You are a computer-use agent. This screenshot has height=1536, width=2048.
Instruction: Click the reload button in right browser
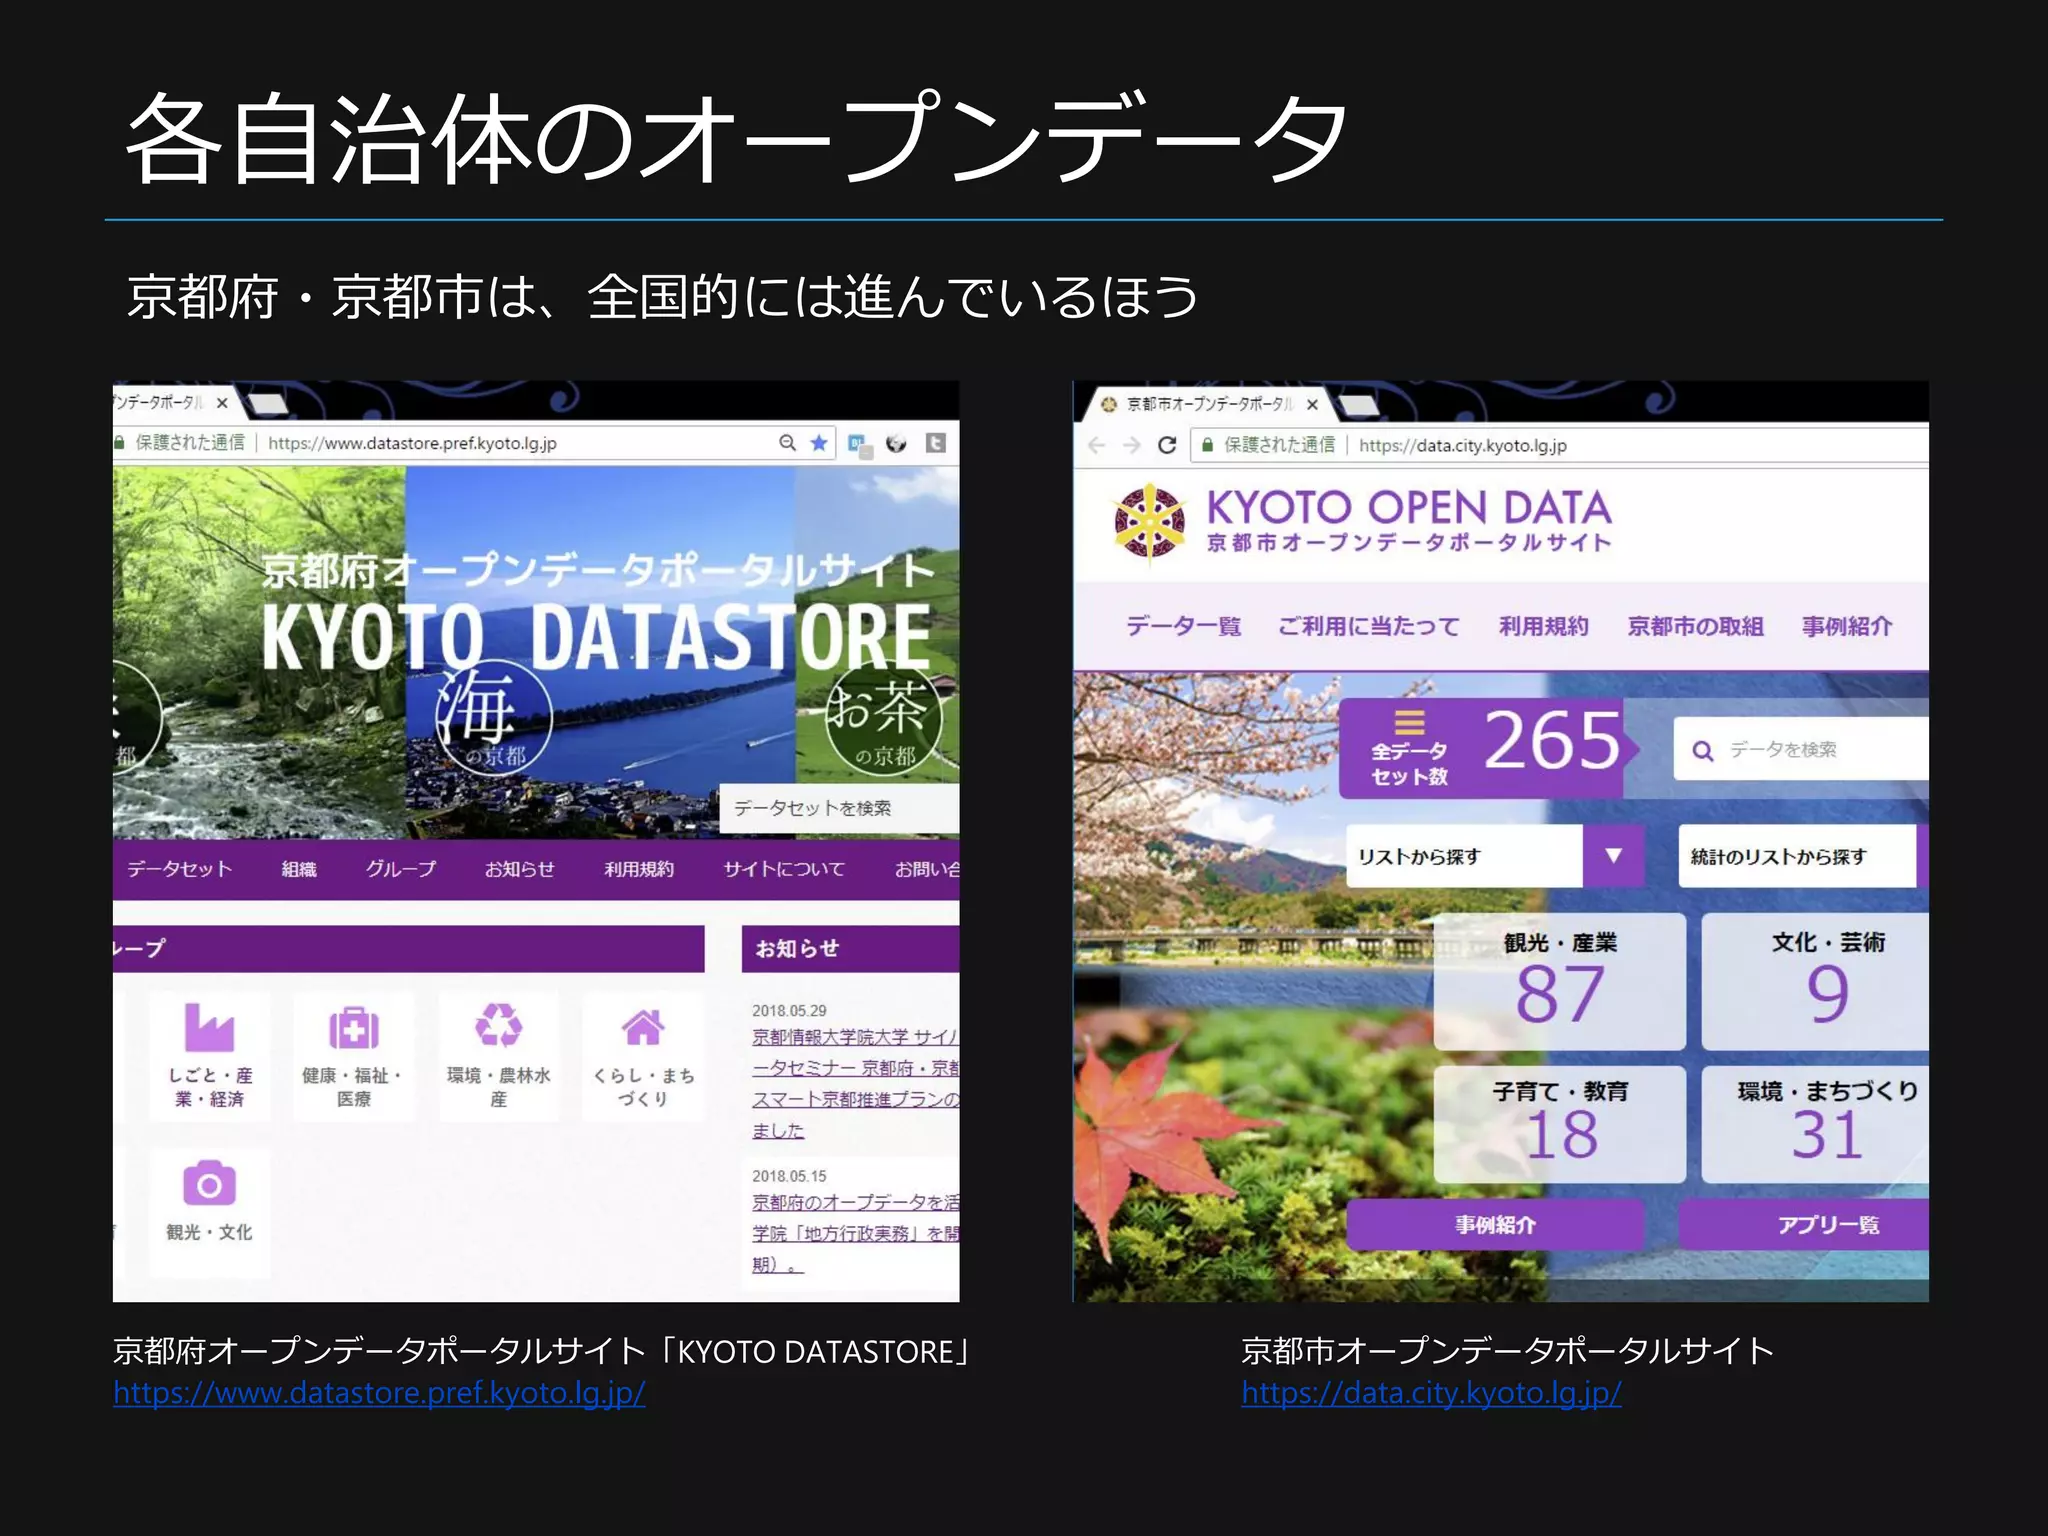pyautogui.click(x=1166, y=445)
